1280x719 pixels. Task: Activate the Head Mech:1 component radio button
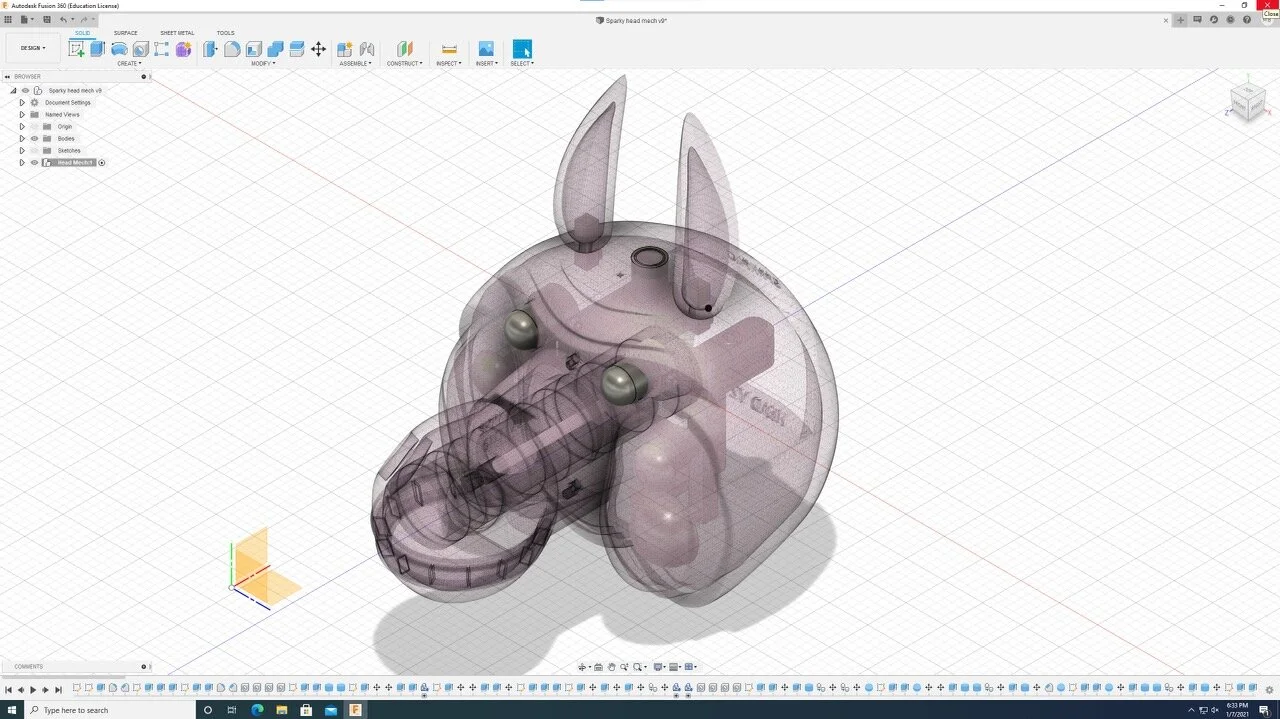(x=102, y=163)
